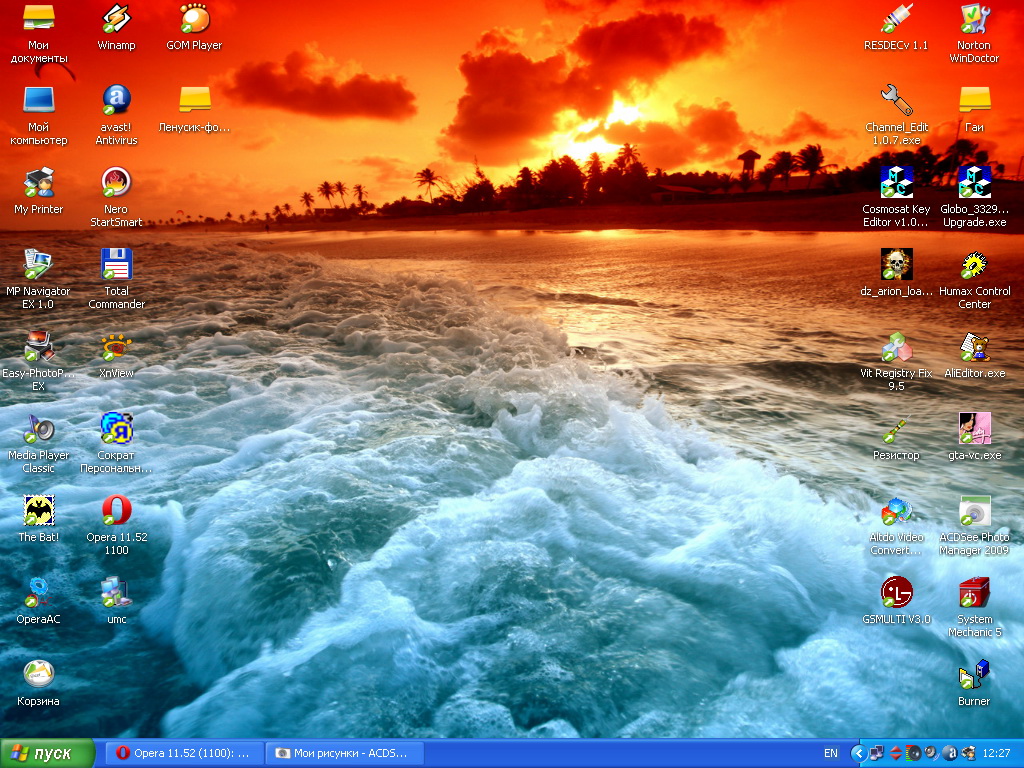Screen dimensions: 1024x768
Task: Open the Winamp desktop shortcut
Action: pyautogui.click(x=116, y=18)
